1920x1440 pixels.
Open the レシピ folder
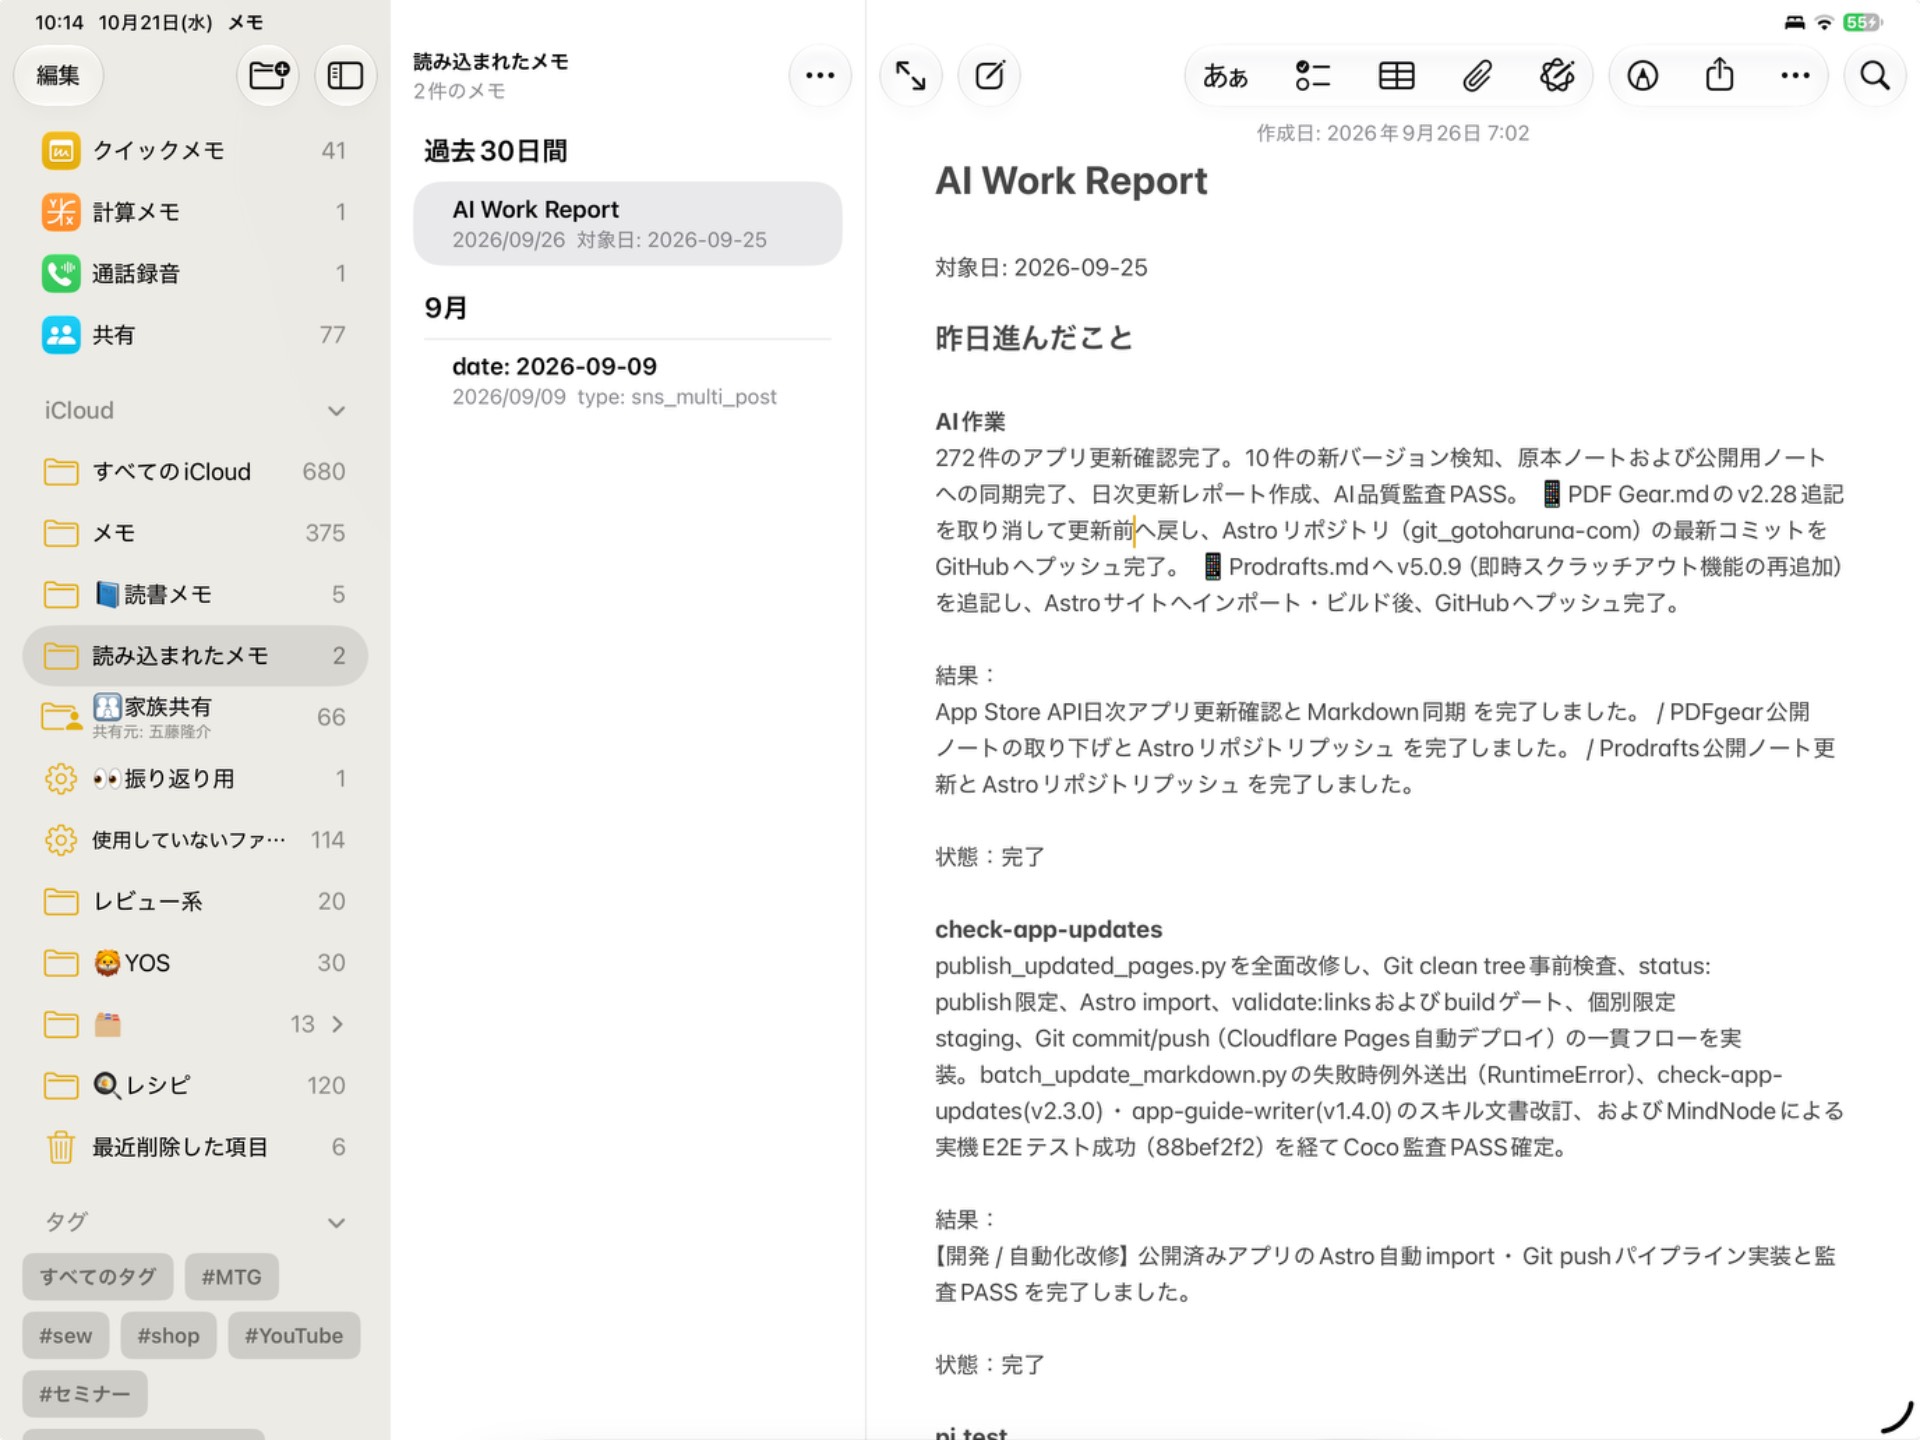tap(195, 1085)
